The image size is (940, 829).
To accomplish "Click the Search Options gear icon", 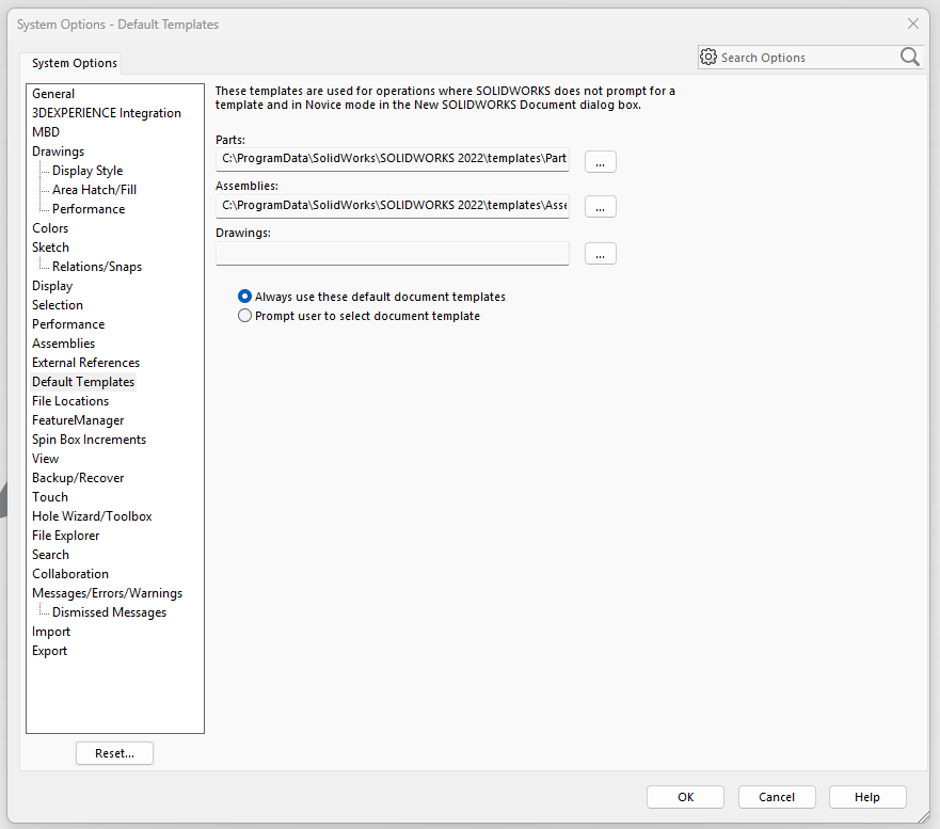I will tap(708, 57).
